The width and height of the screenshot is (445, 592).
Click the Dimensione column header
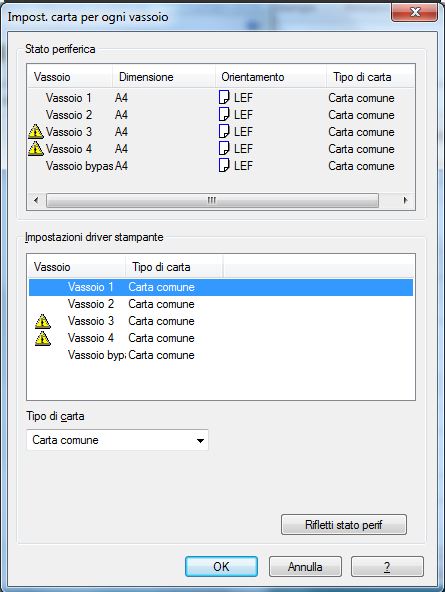164,77
